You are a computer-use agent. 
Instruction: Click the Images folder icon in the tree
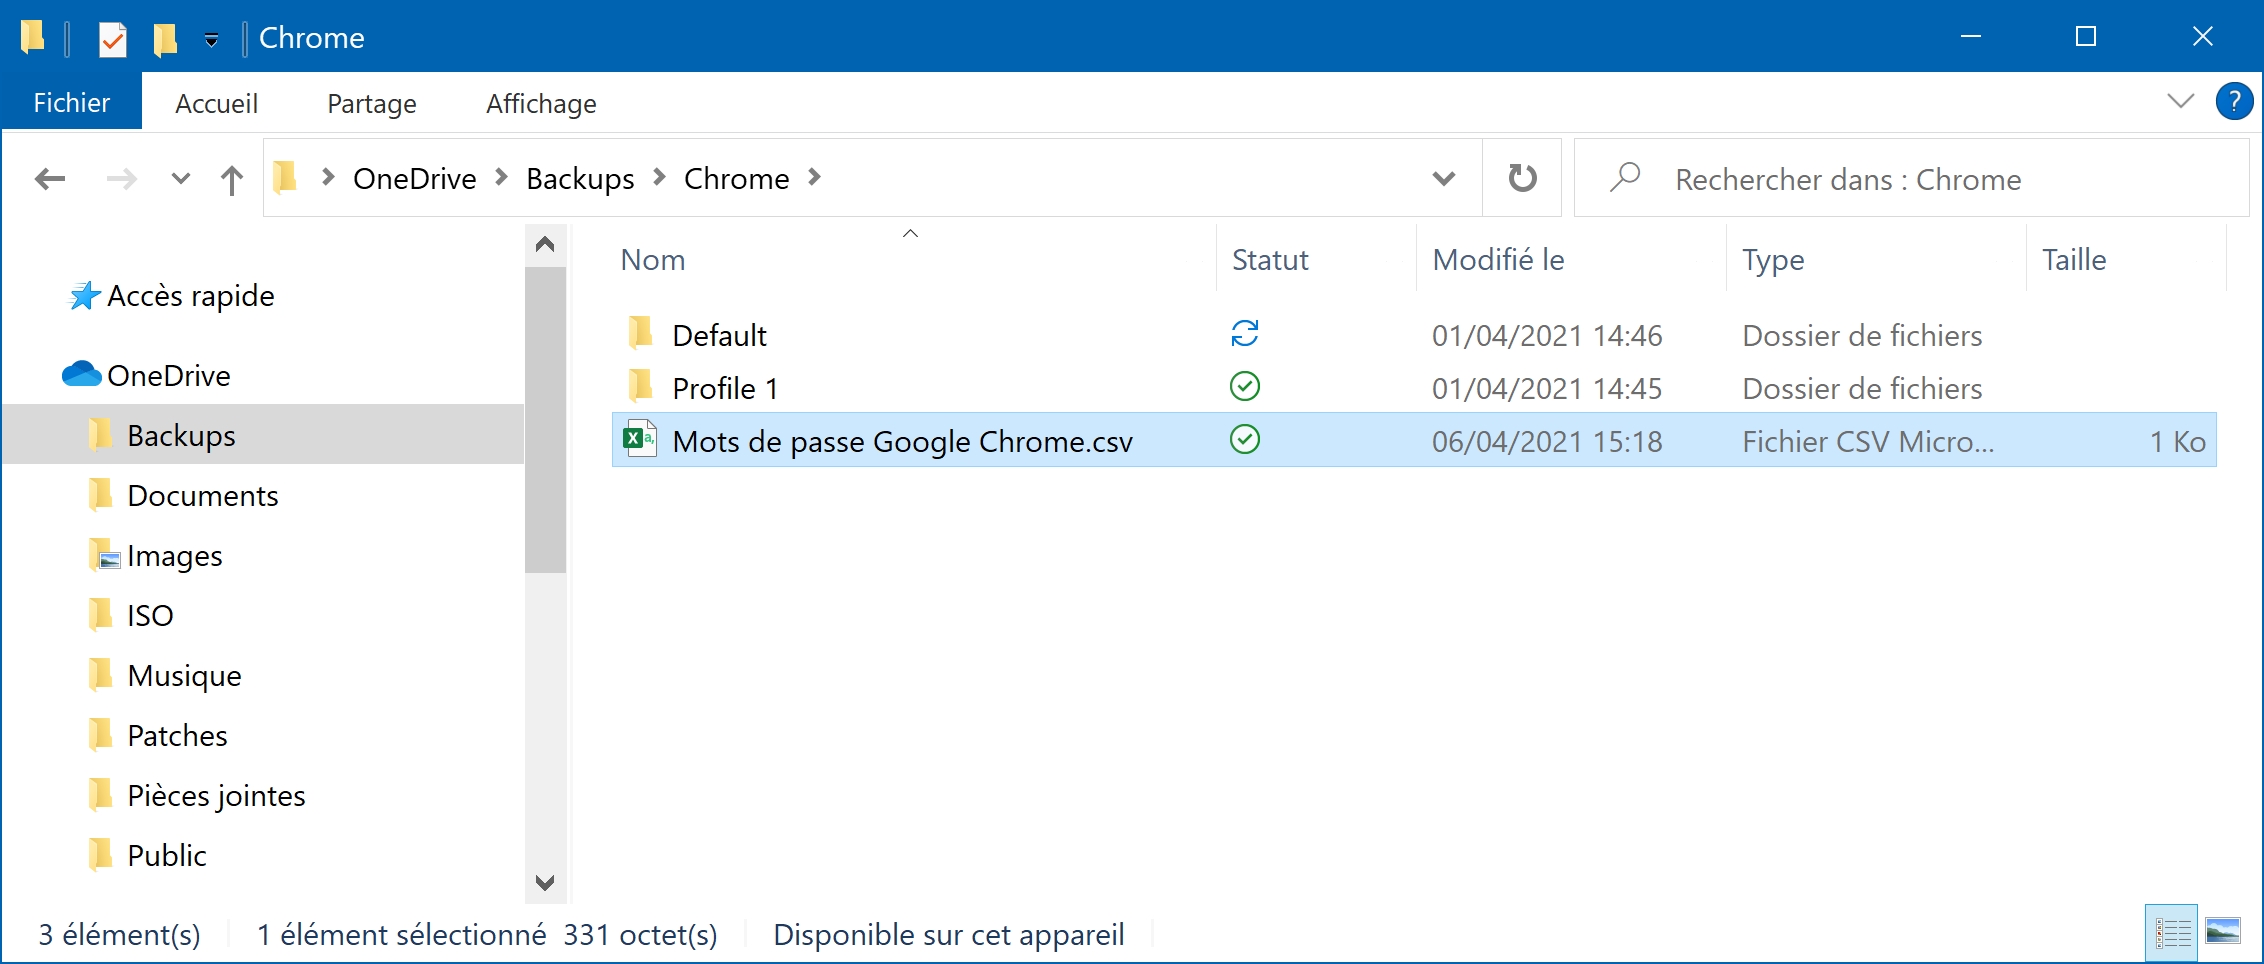point(104,555)
